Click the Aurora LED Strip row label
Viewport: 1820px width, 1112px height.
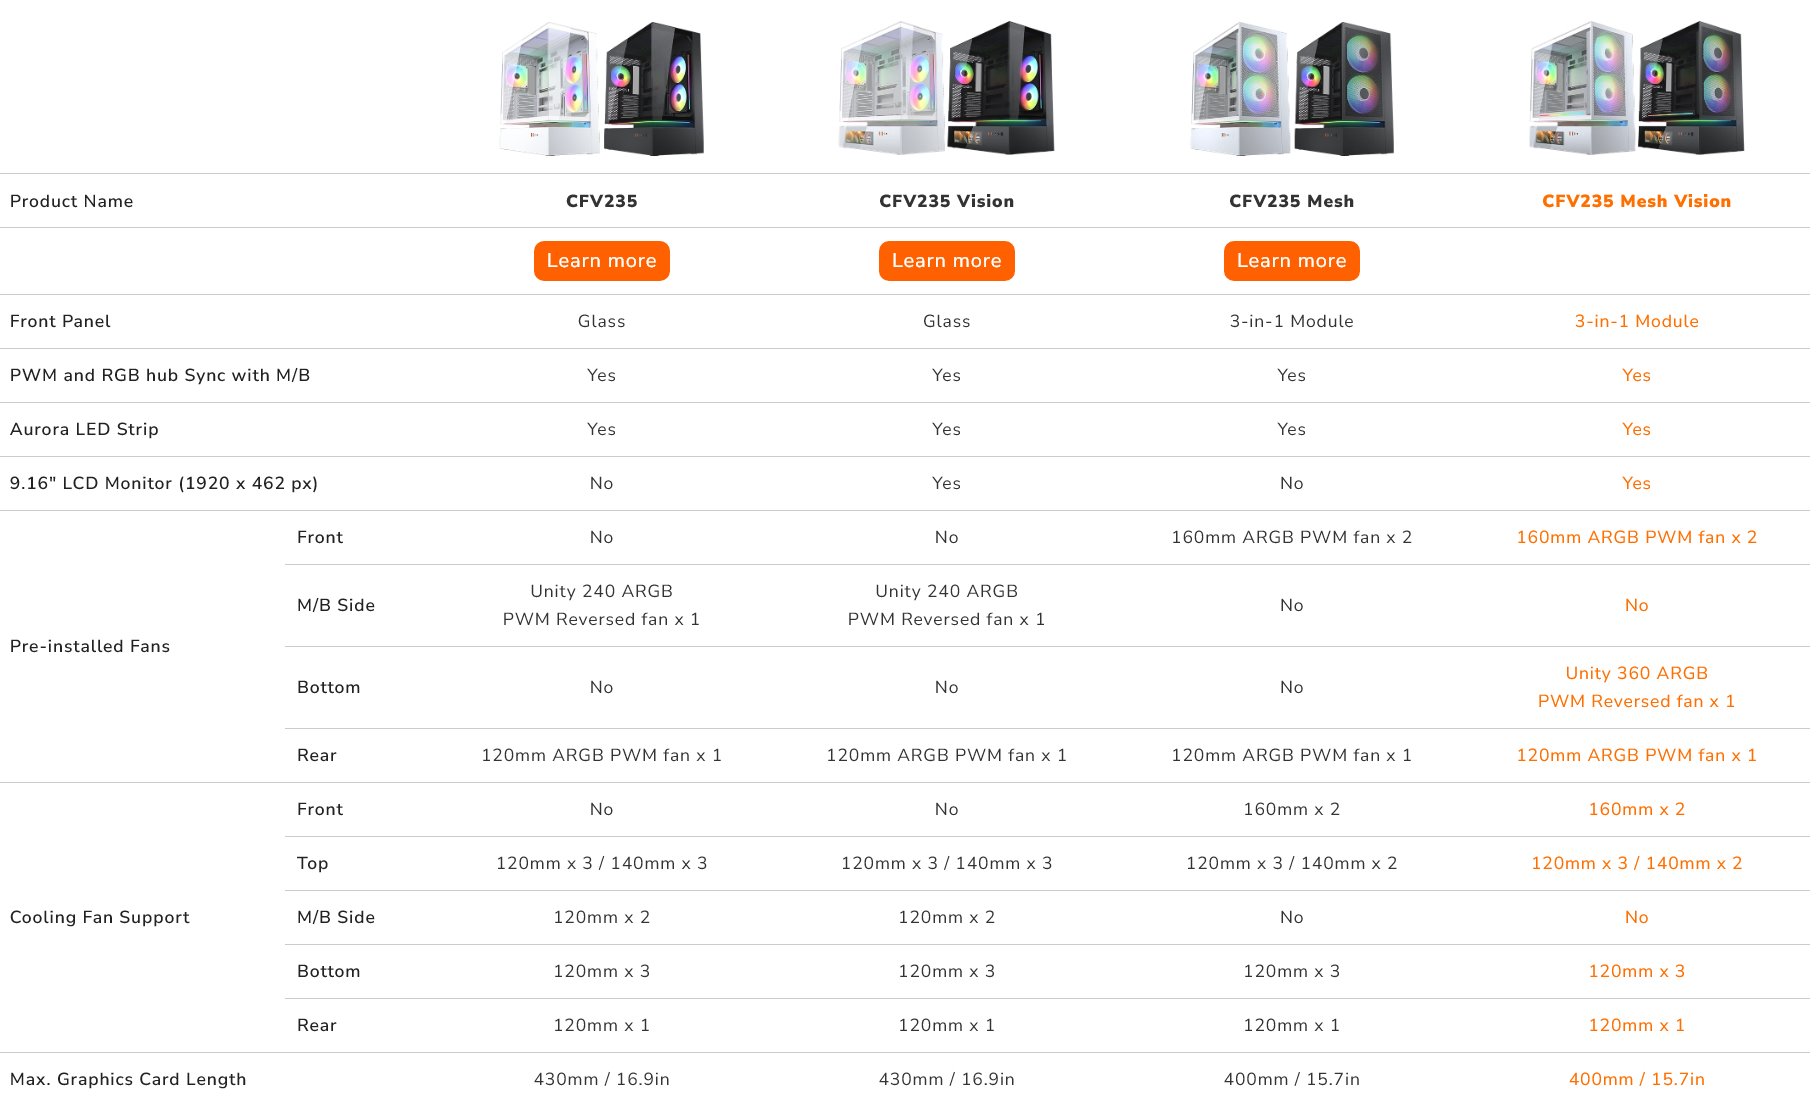point(83,429)
